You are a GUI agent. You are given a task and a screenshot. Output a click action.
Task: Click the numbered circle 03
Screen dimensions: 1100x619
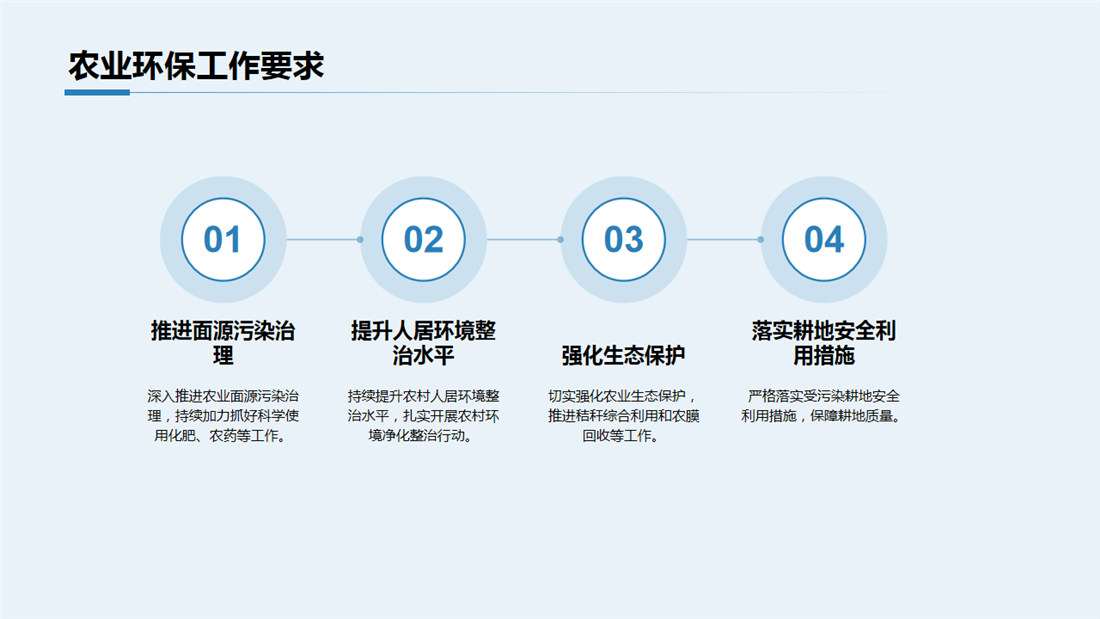coord(624,239)
